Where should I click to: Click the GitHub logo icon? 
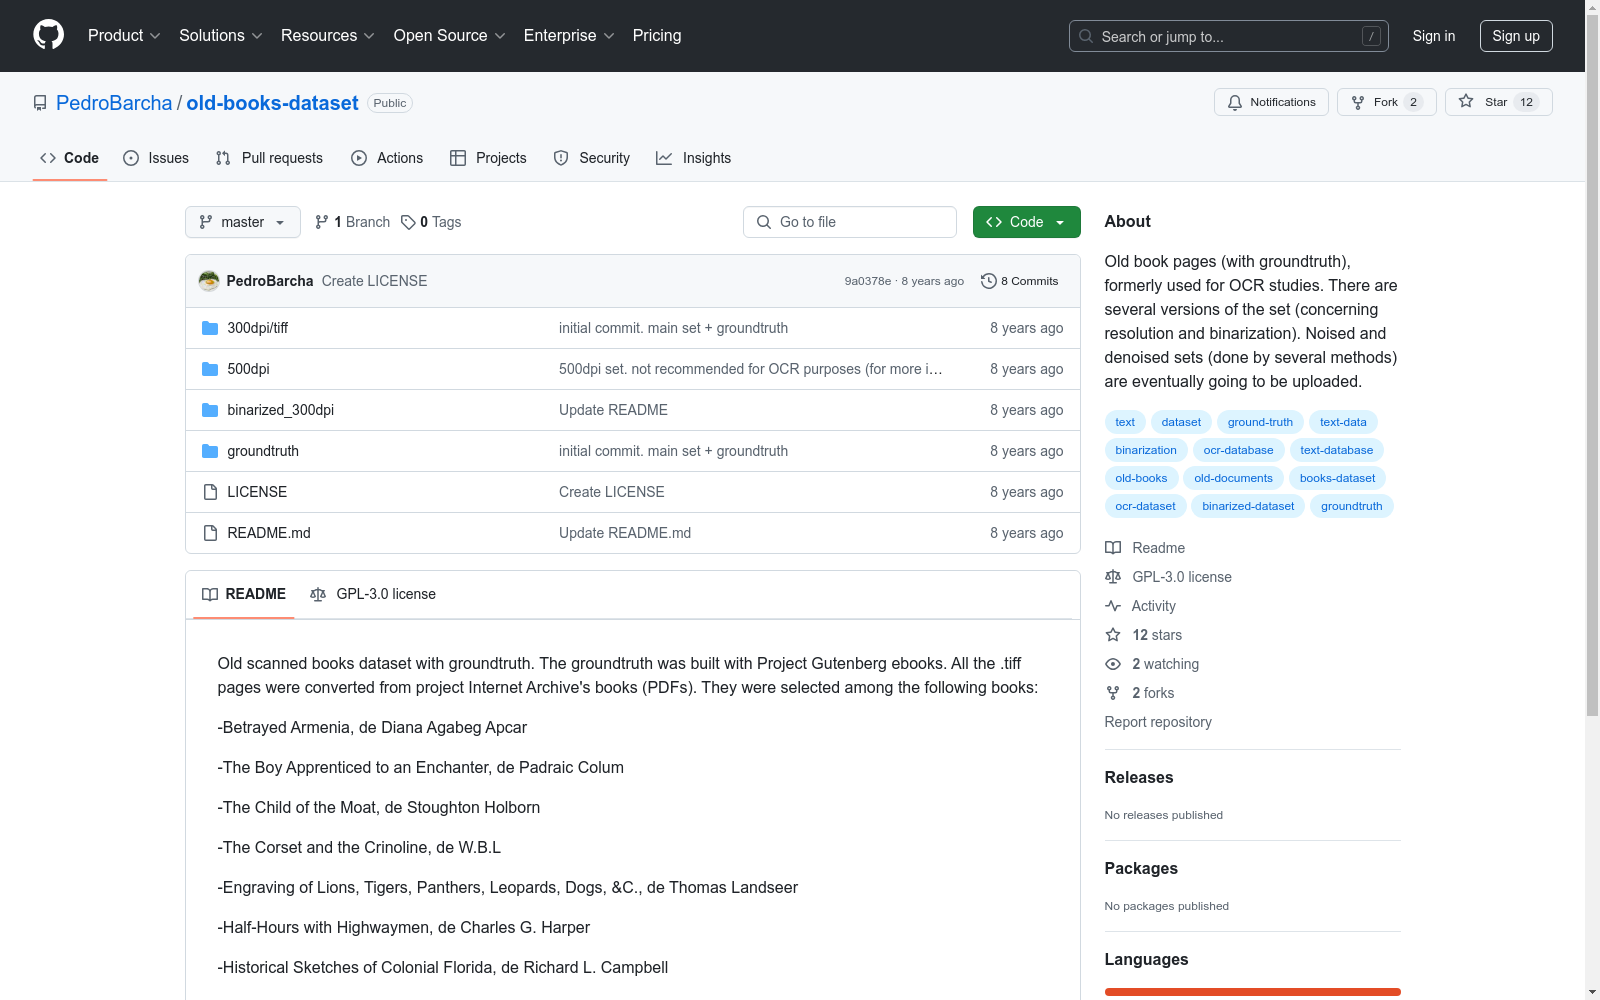pyautogui.click(x=48, y=35)
